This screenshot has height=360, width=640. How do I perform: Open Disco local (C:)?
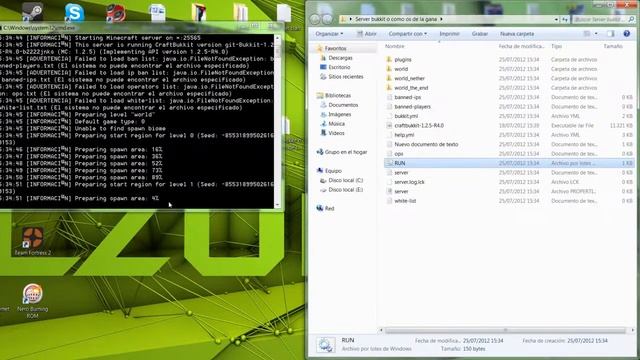[x=345, y=180]
